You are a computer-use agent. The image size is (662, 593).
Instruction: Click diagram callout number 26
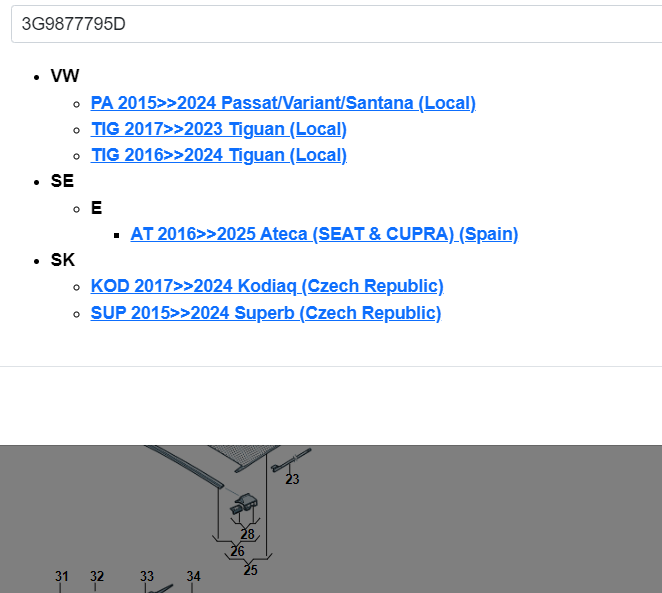click(237, 551)
